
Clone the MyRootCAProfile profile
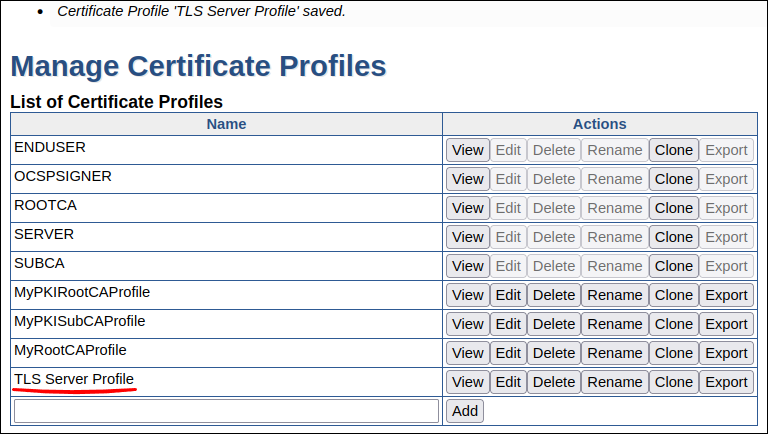[x=673, y=353]
